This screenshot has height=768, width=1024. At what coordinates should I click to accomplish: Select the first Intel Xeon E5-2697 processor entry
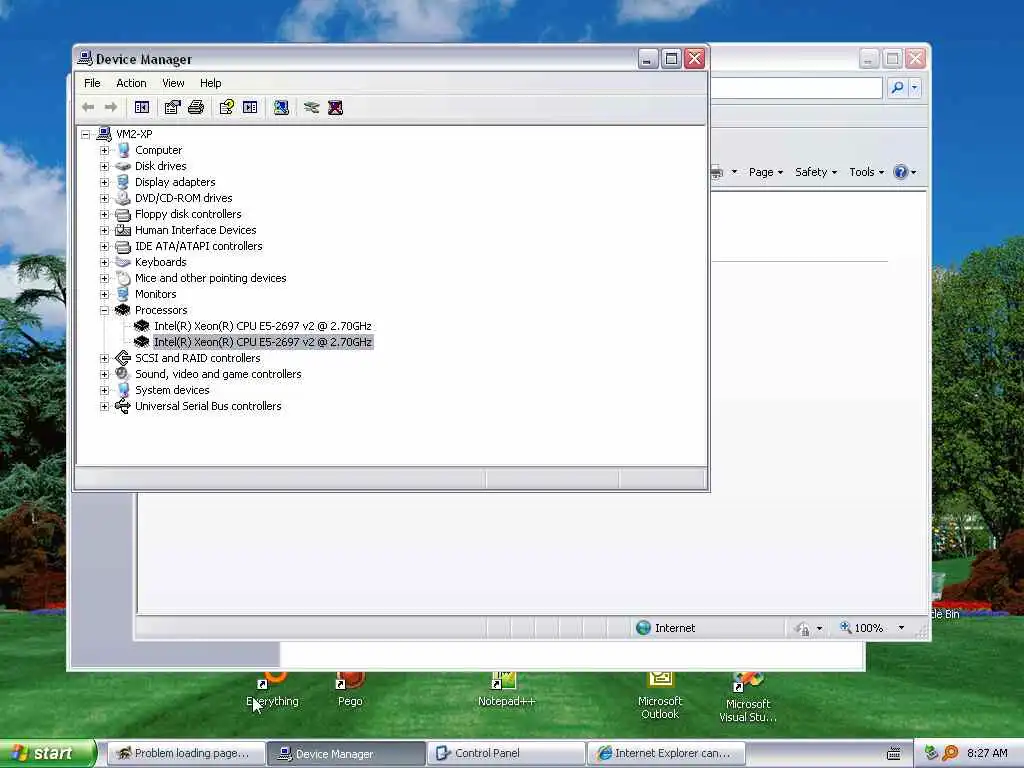point(263,326)
